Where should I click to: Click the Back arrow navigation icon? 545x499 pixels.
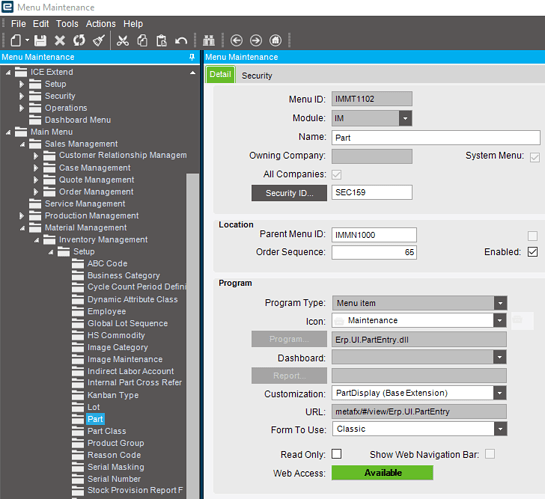[236, 41]
